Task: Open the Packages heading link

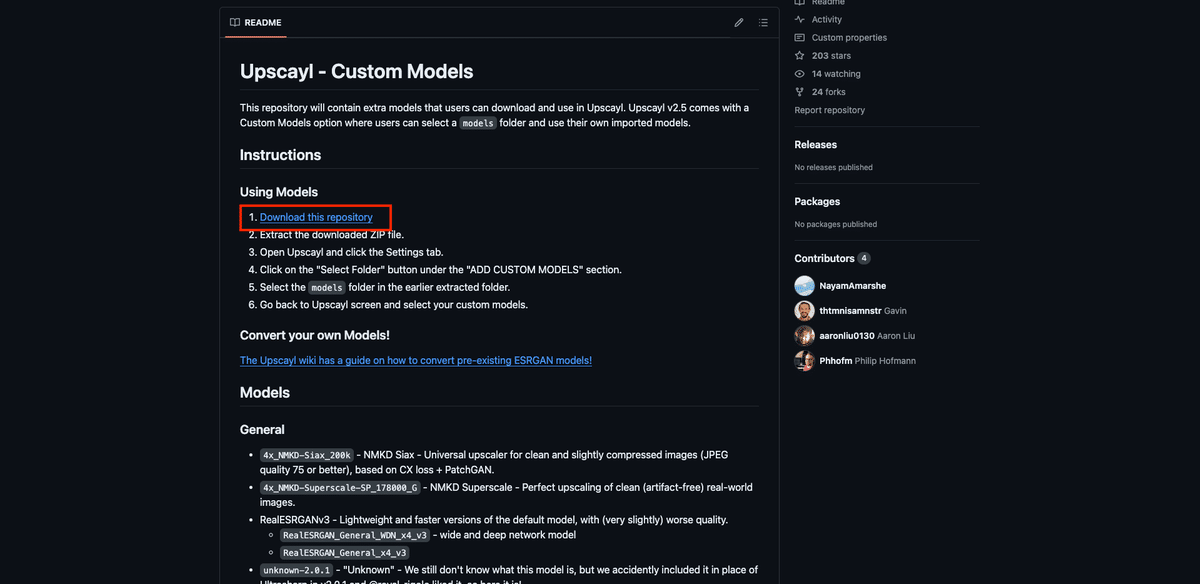Action: [817, 202]
